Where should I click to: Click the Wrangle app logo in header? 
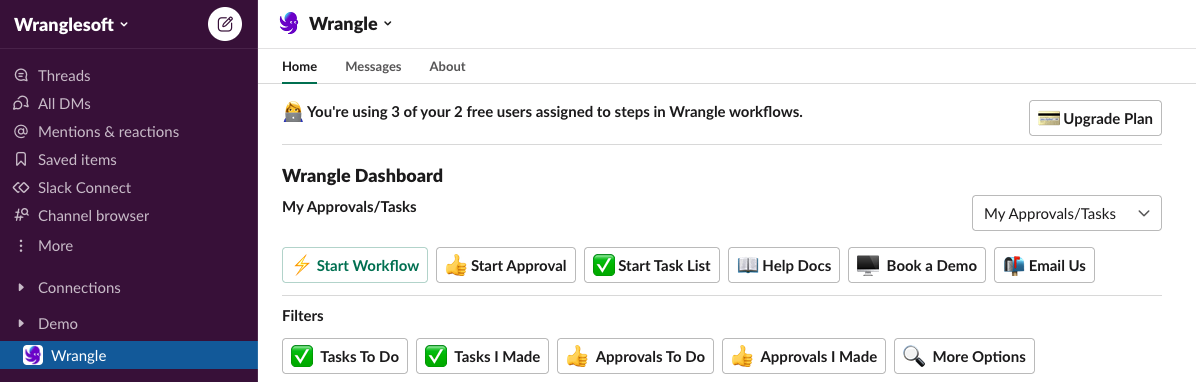(289, 24)
